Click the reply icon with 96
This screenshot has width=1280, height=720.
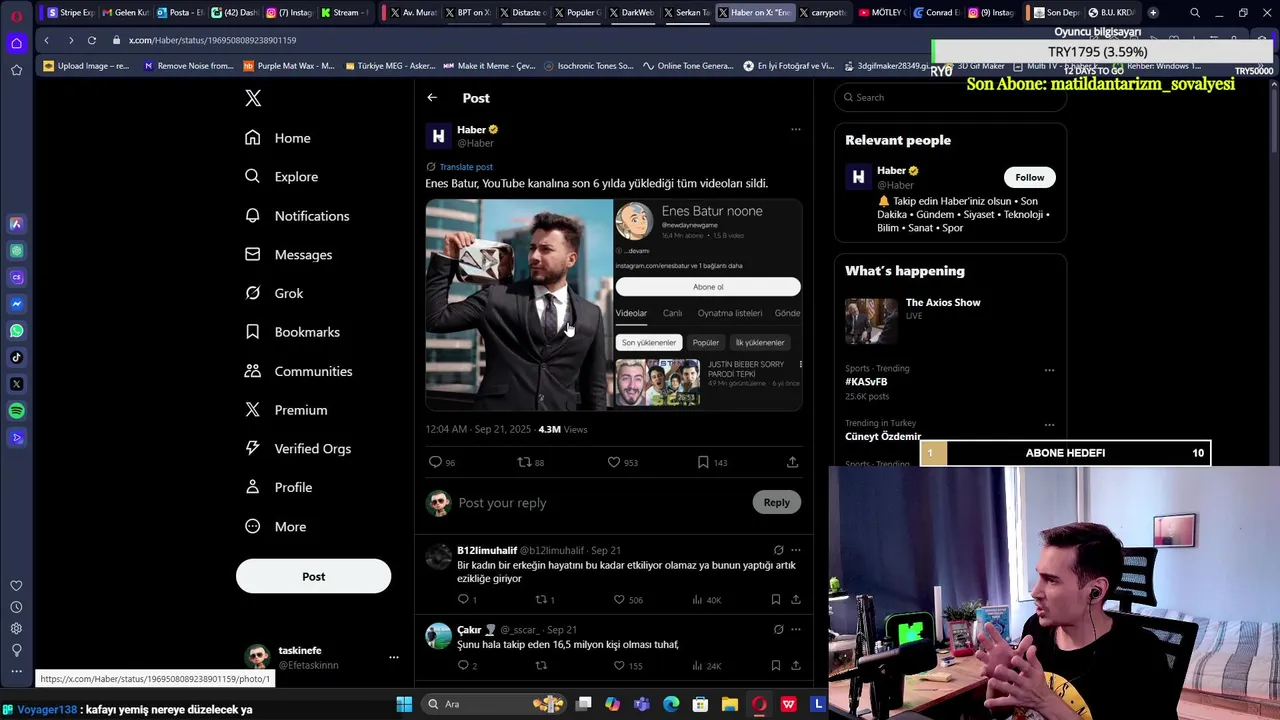435,462
